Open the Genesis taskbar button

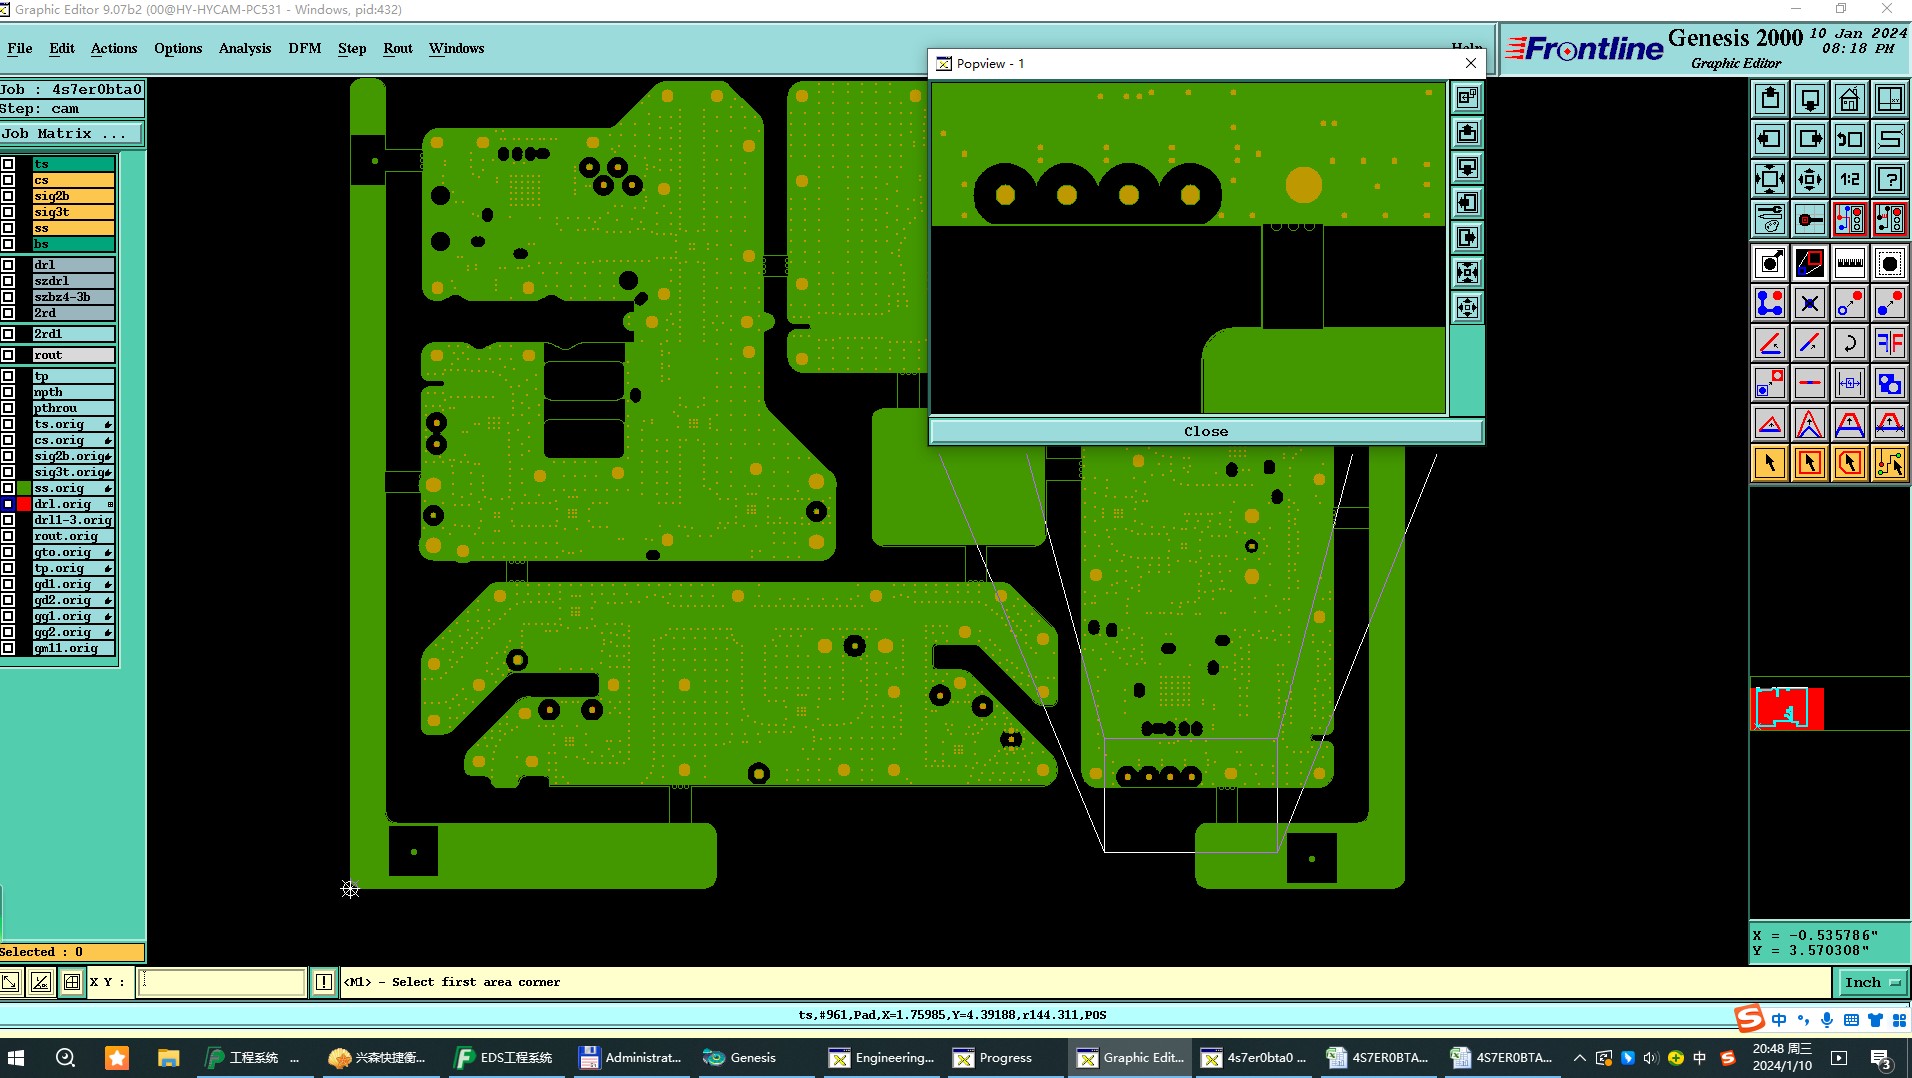pos(740,1057)
